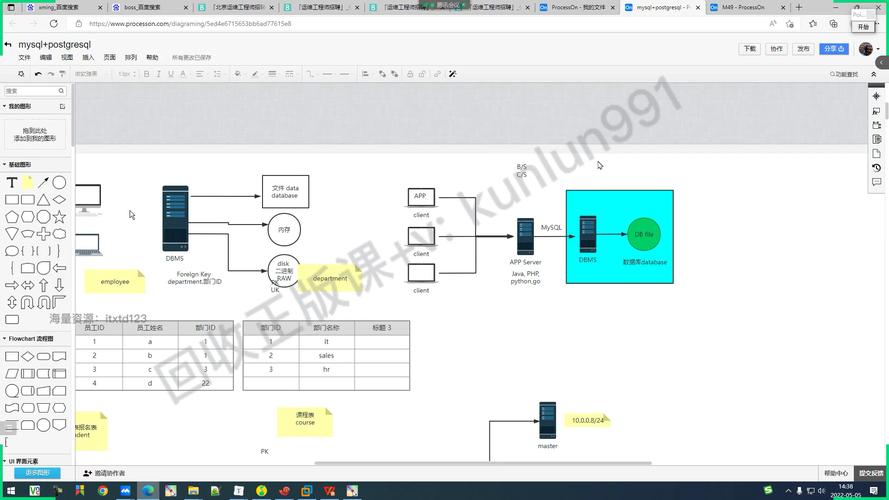Viewport: 889px width, 500px height.
Task: Open the comments speech bubble panel
Action: [876, 182]
